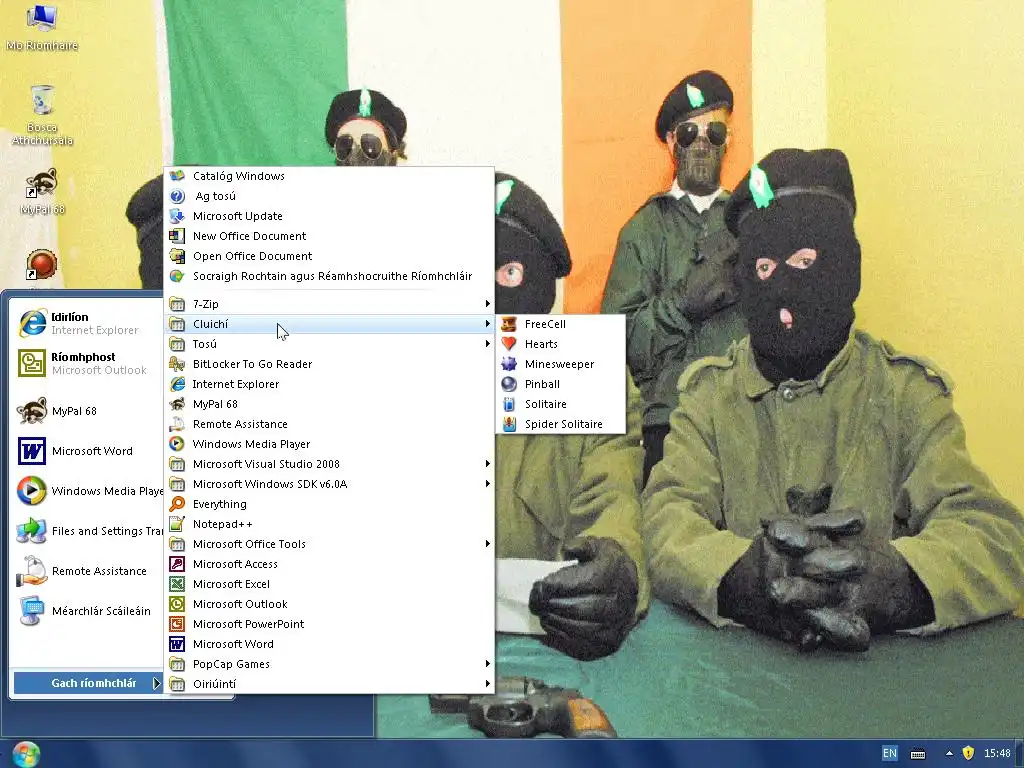Open Mo Ríomhaire desktop icon
The image size is (1024, 768).
click(42, 27)
